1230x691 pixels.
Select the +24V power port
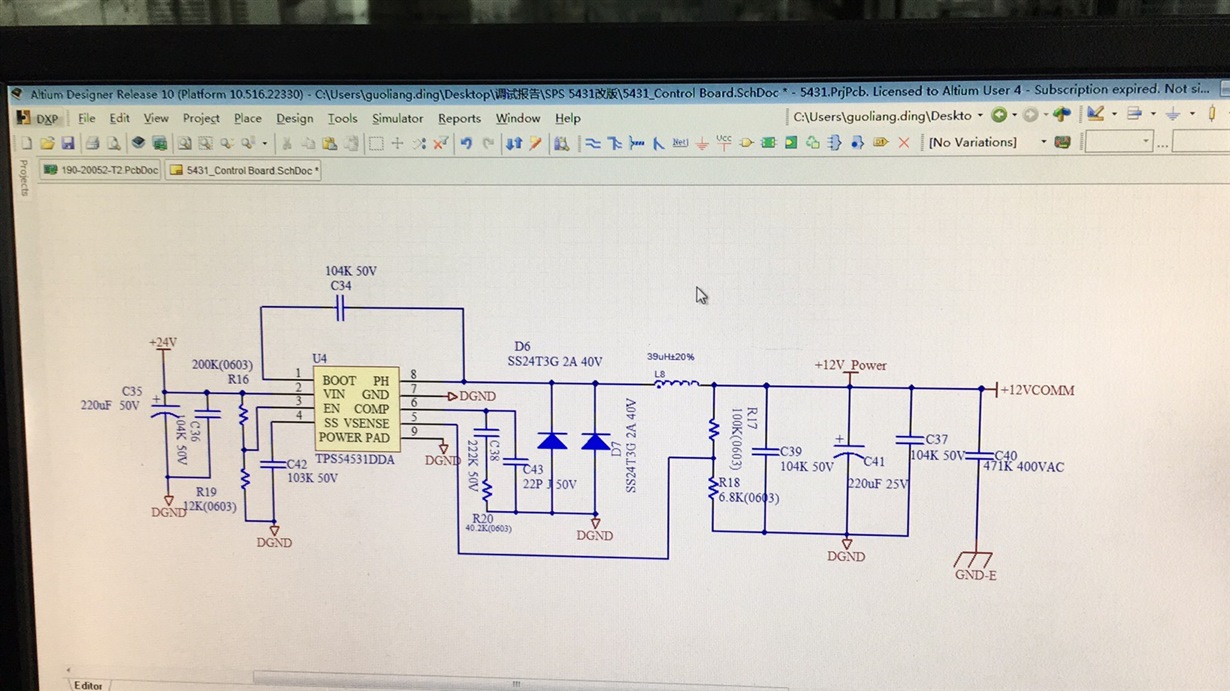tap(162, 343)
